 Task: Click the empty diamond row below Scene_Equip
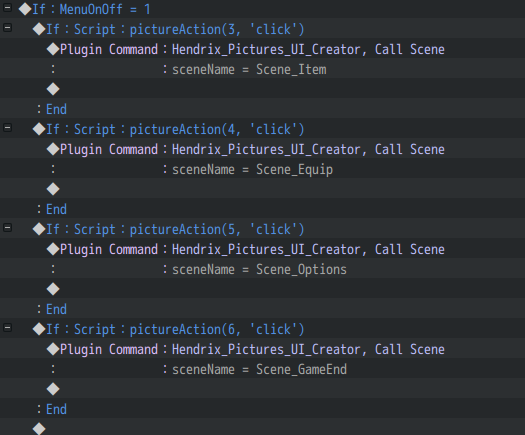pos(262,189)
